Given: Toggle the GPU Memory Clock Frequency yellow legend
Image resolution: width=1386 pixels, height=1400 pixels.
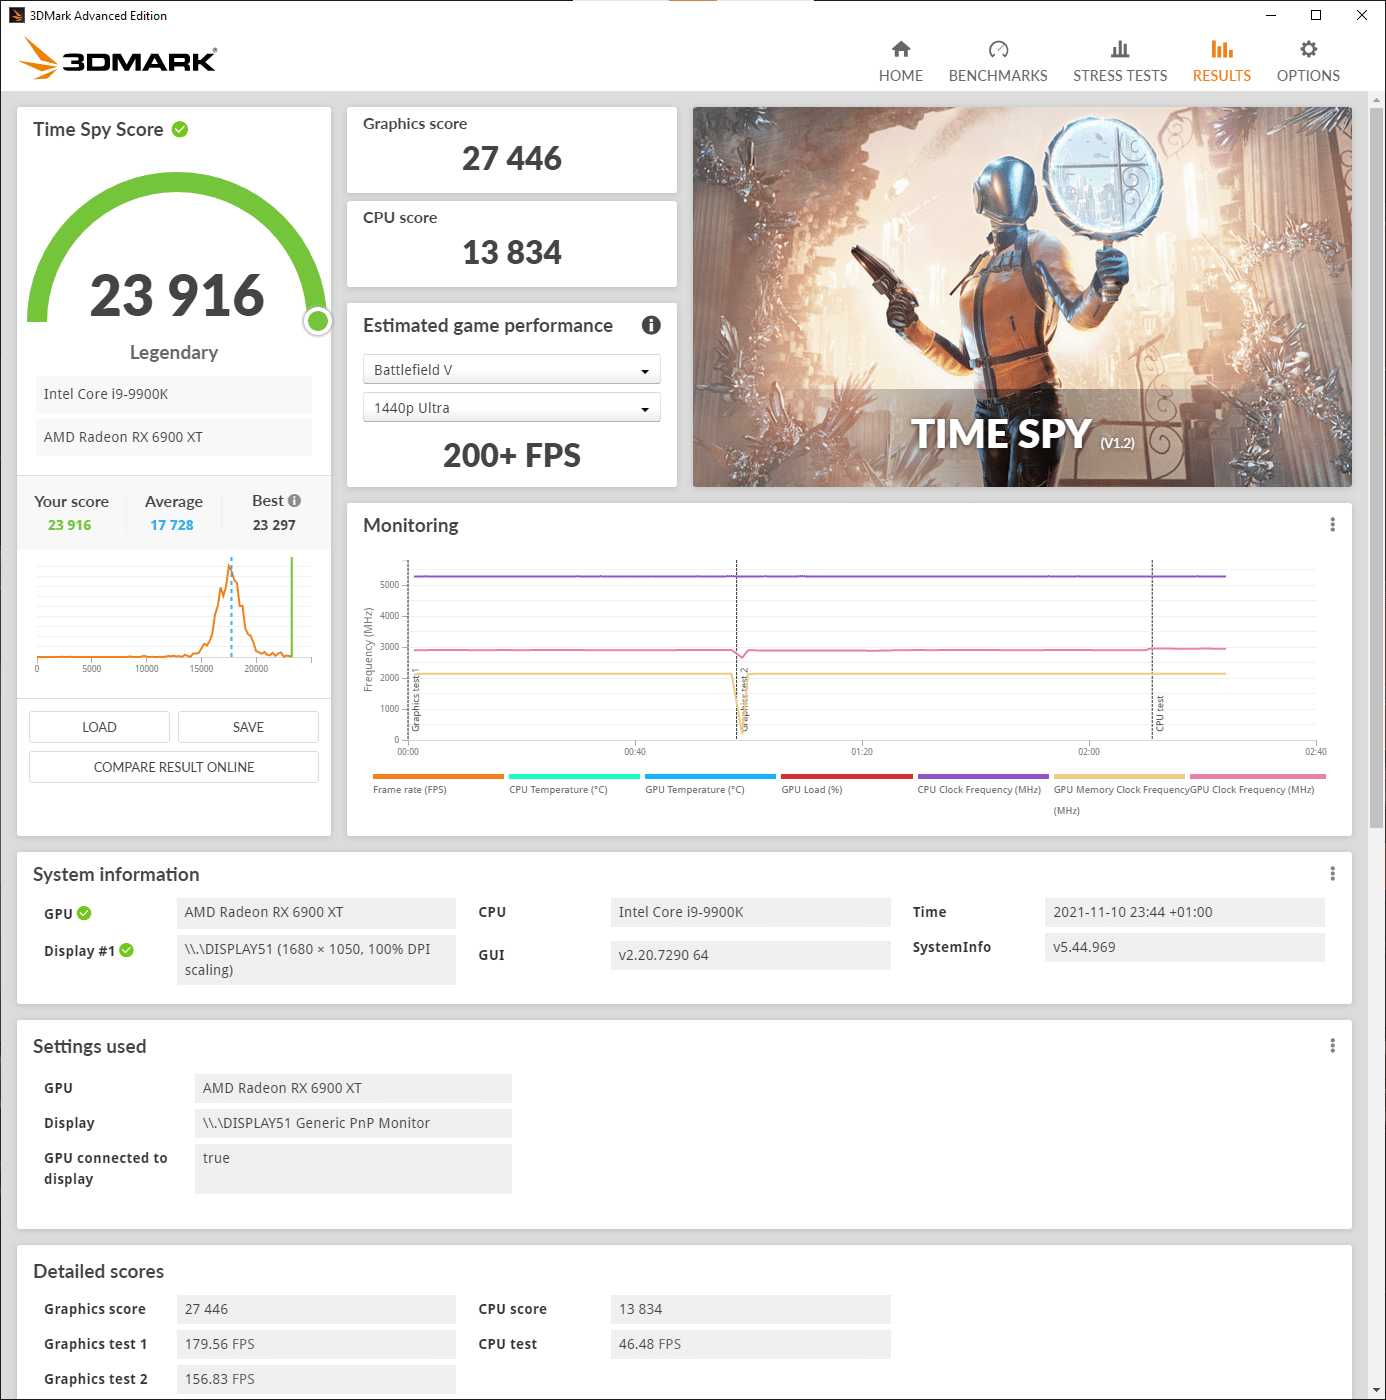Looking at the screenshot, I should point(1119,794).
